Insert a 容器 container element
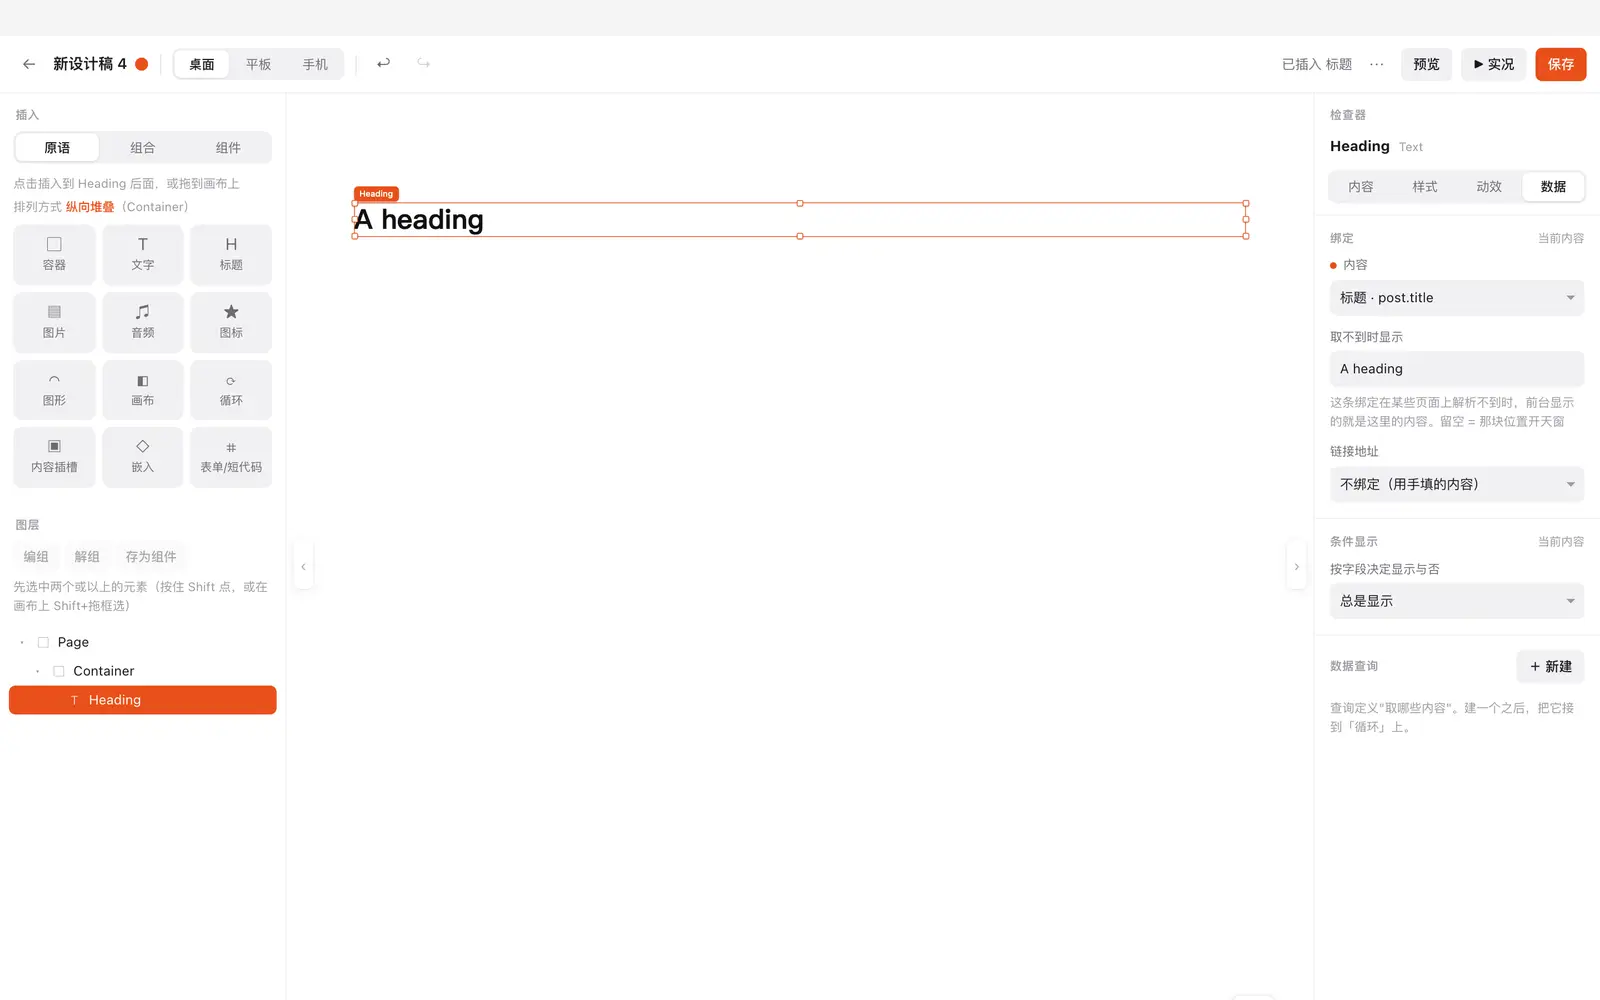The image size is (1600, 1000). (x=54, y=254)
